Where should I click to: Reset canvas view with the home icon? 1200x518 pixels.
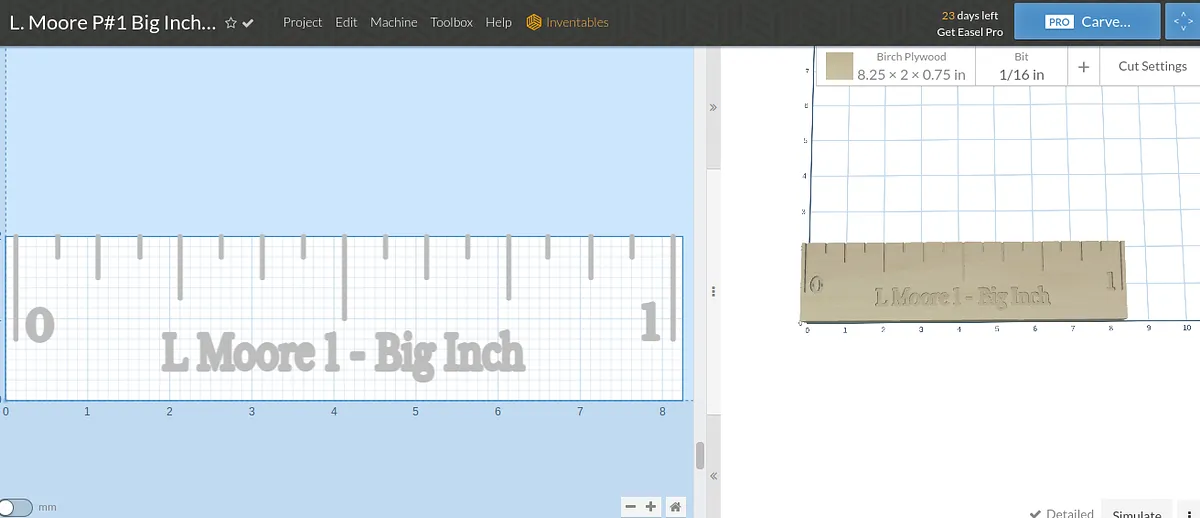click(676, 507)
